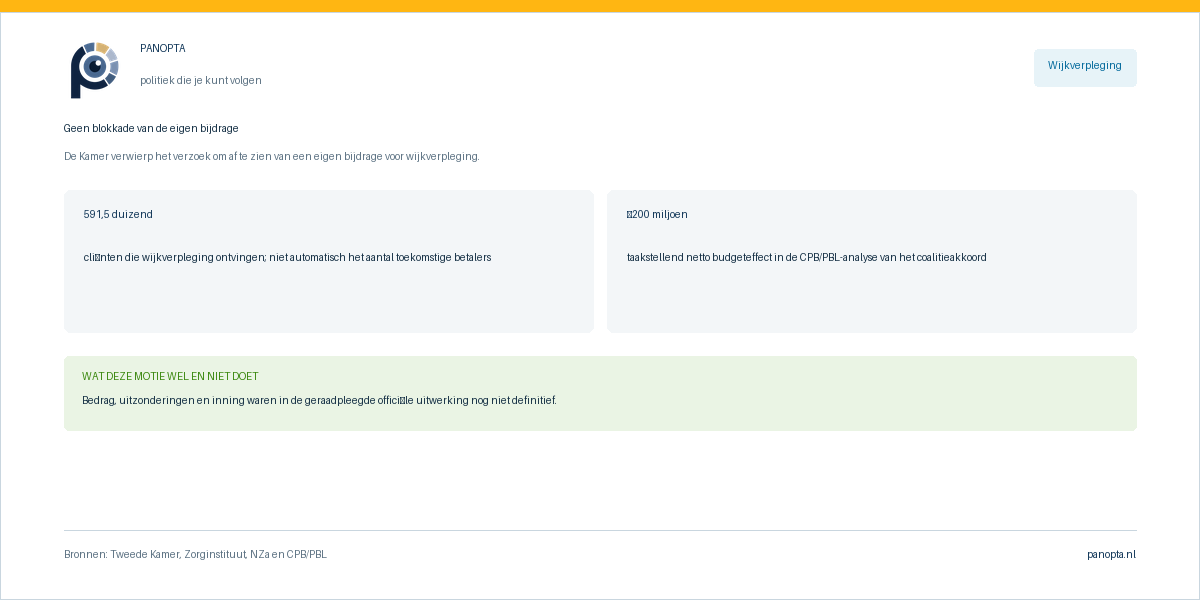
Task: Click empty area of the left statistic card
Action: click(329, 300)
